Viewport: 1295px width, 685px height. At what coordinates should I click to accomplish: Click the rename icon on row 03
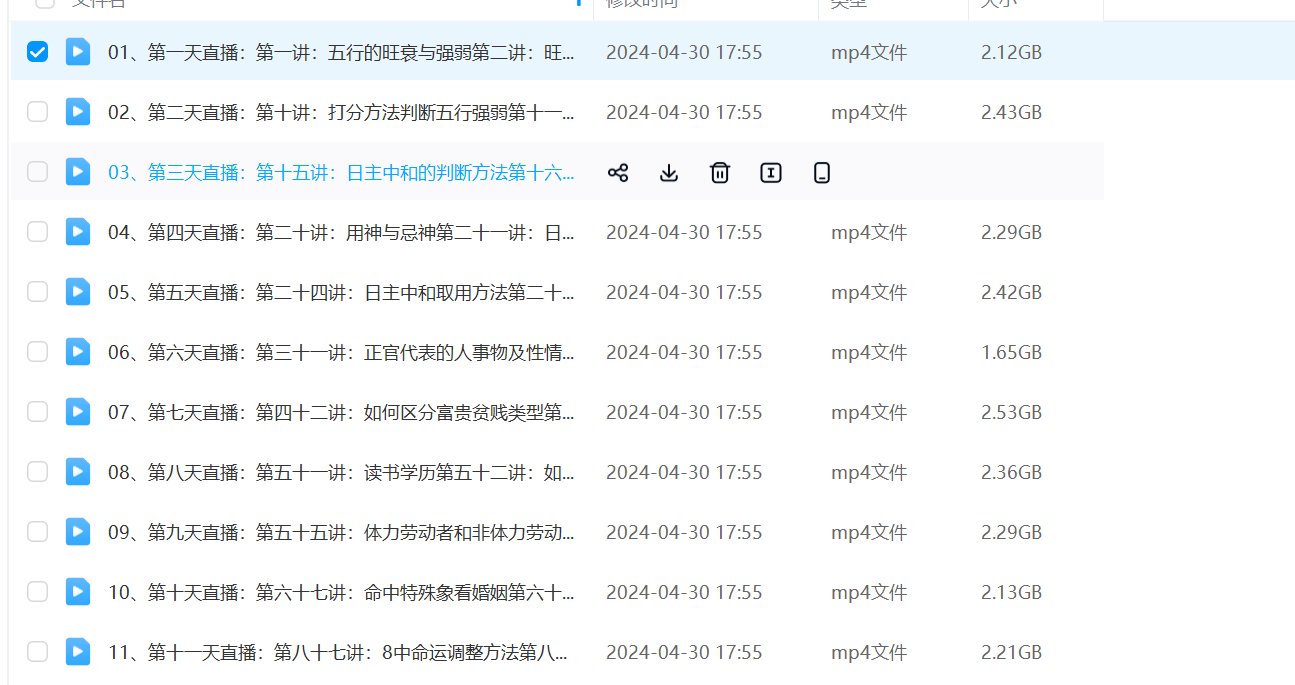771,173
